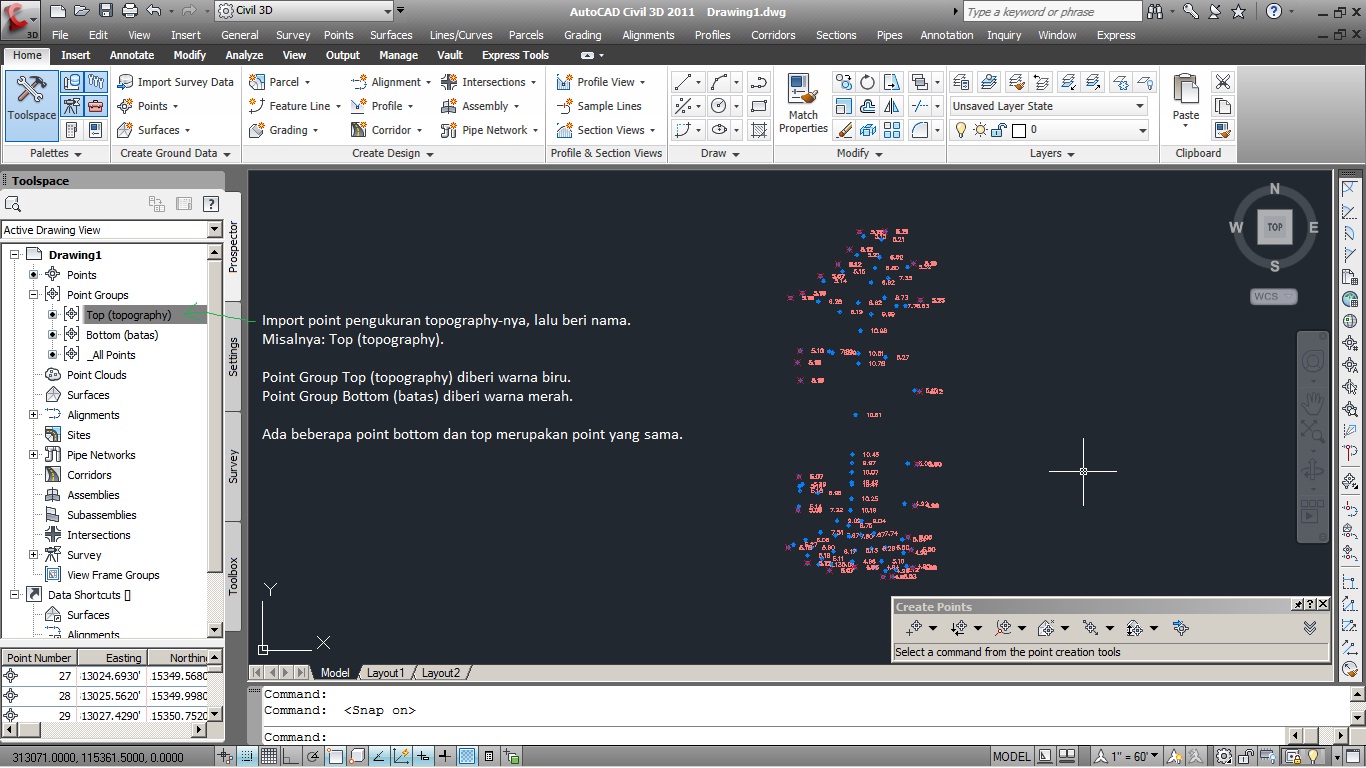1366x768 pixels.
Task: Select the Bottom (batas) point group
Action: pos(122,335)
